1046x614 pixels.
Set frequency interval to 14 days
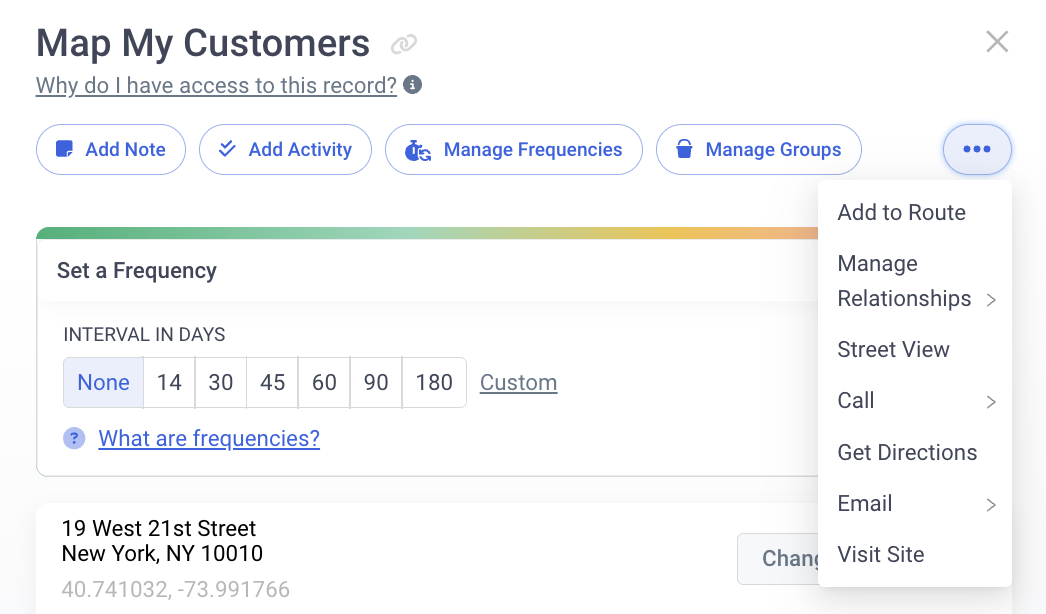point(169,382)
